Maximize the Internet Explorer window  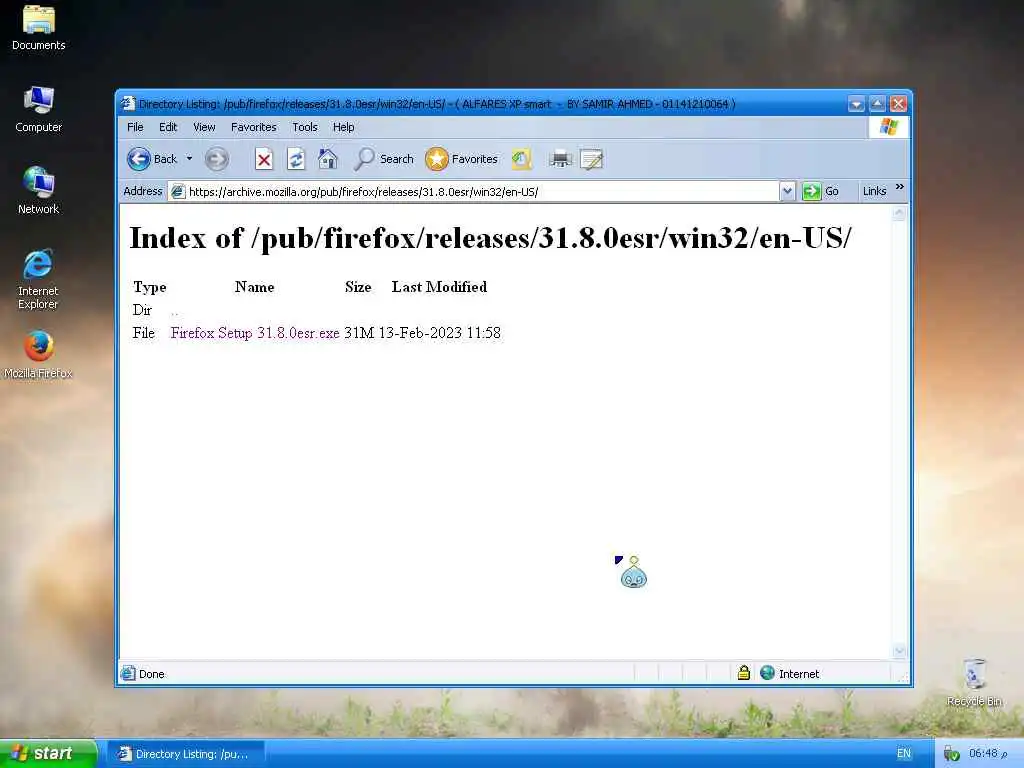click(877, 104)
